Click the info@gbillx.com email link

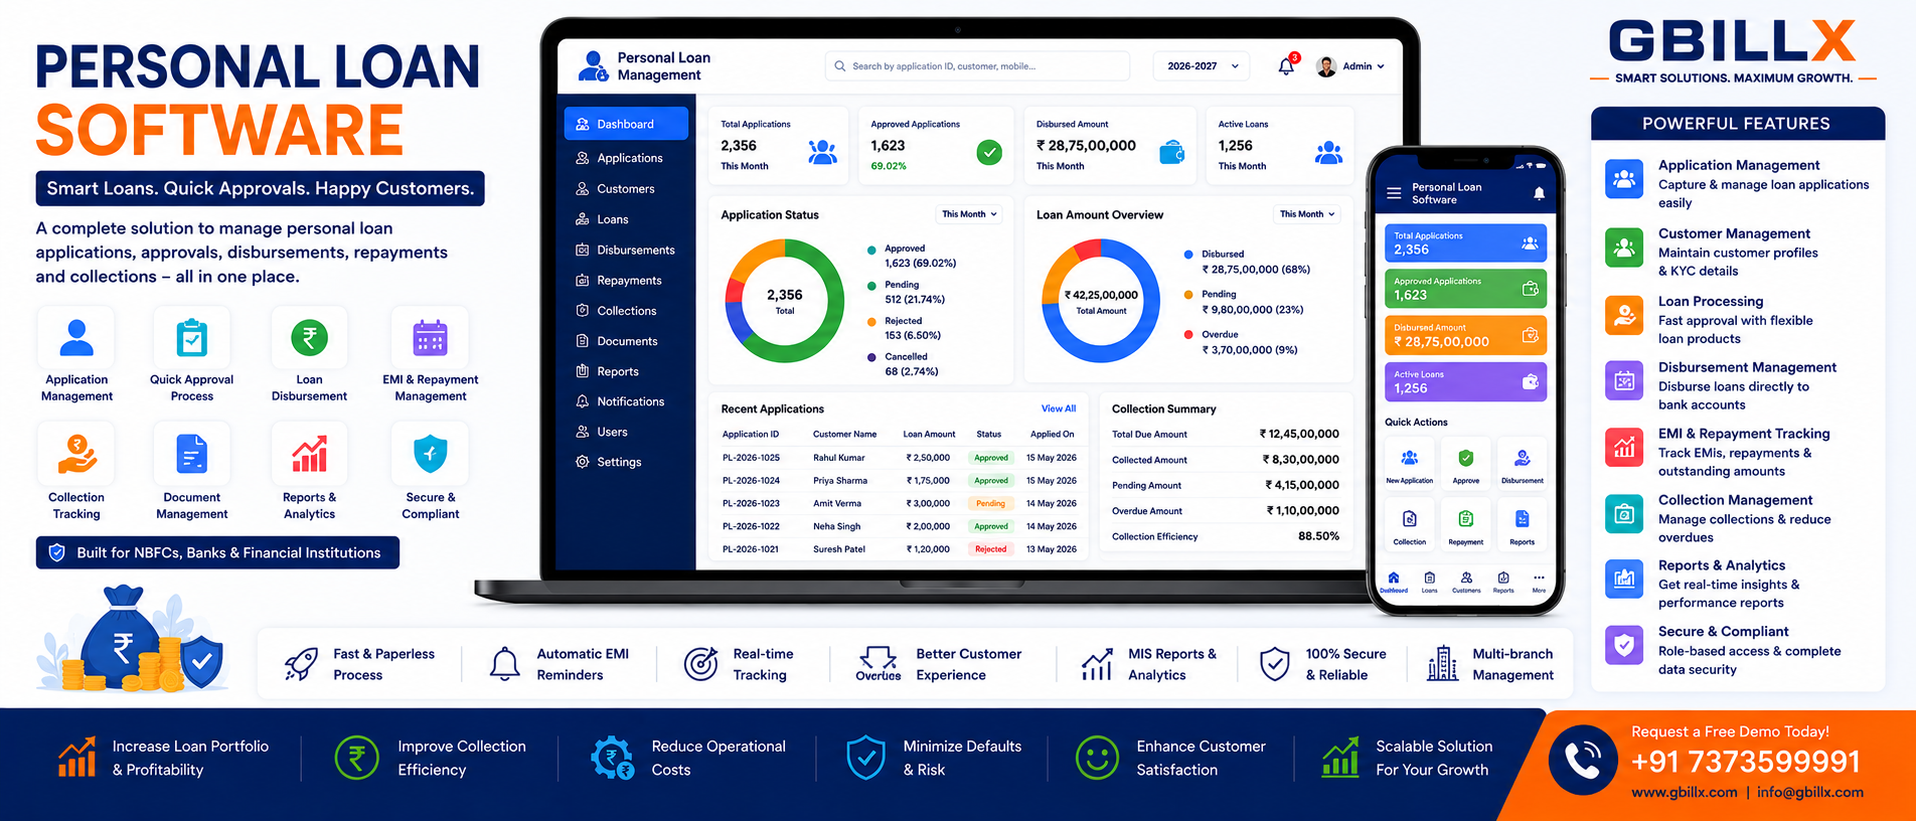pos(1810,792)
